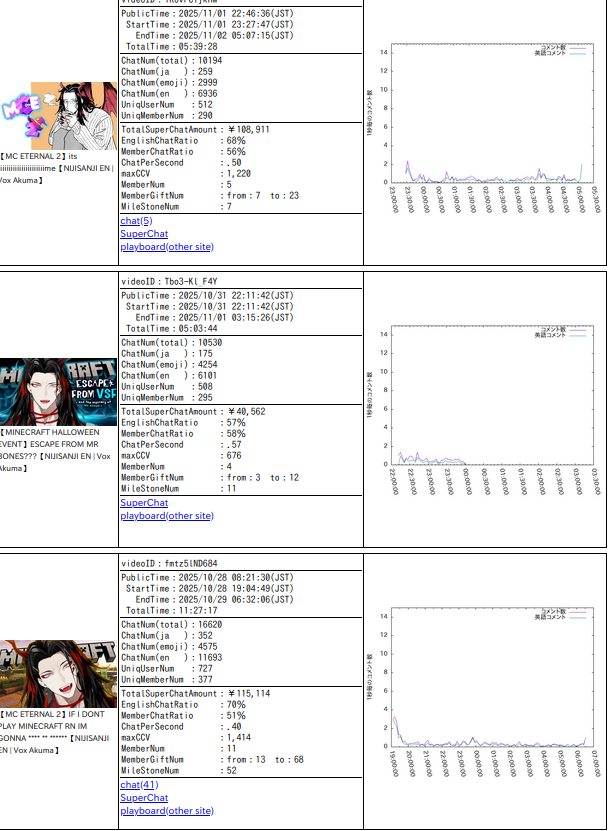Click ChatNum(total) 10530 row
The image size is (608, 831).
[x=172, y=342]
